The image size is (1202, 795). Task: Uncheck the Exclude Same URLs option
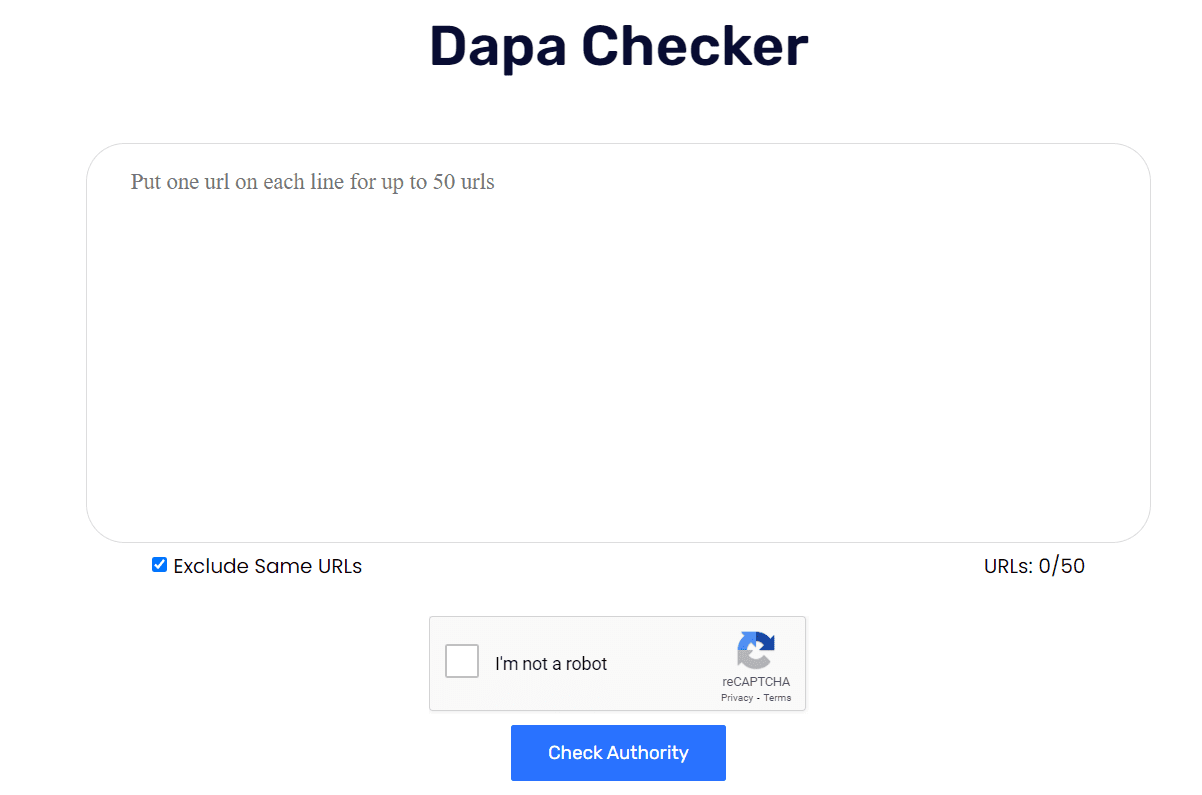(159, 564)
